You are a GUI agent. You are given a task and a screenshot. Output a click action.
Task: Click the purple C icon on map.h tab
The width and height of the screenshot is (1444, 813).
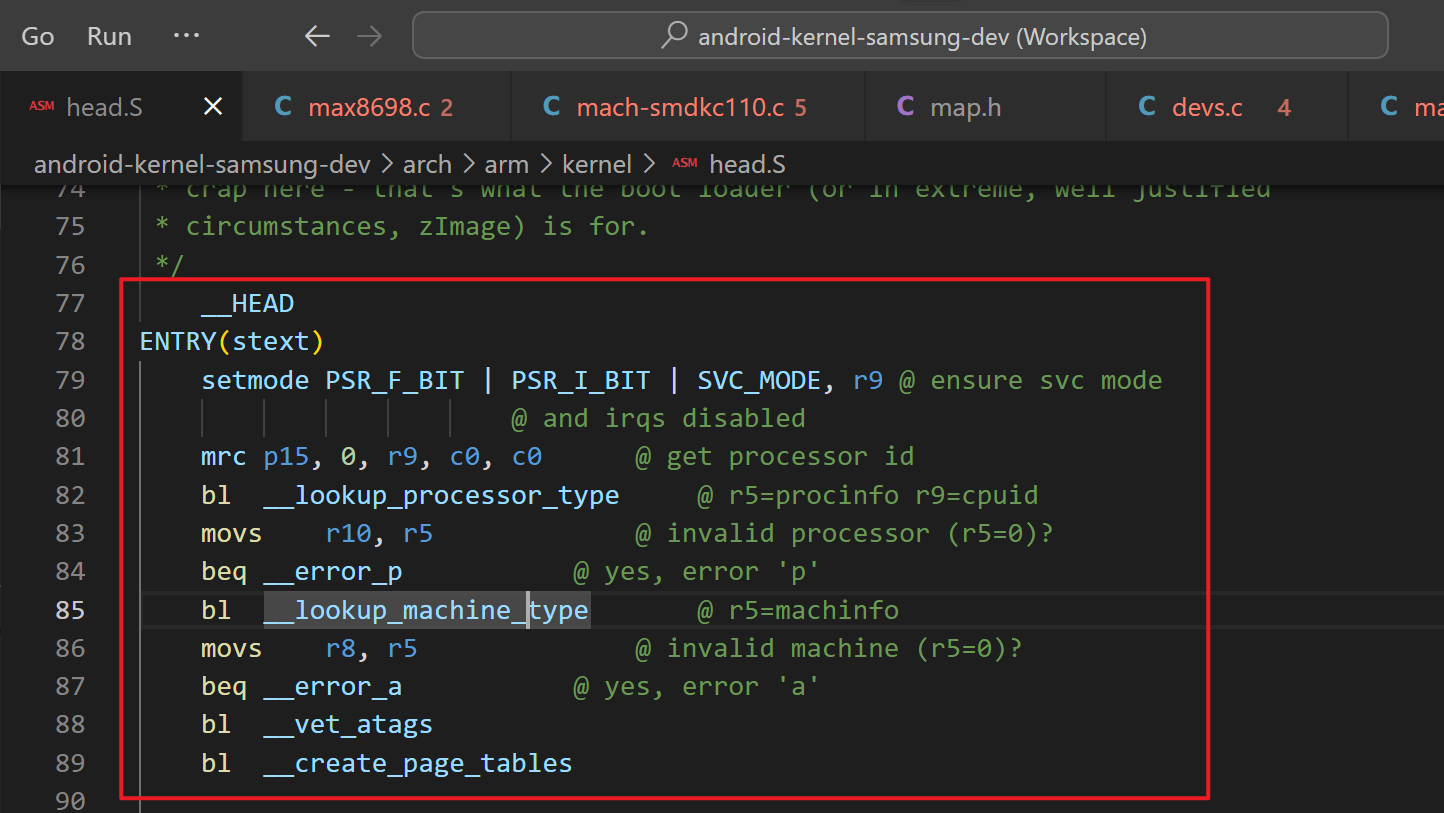pyautogui.click(x=905, y=106)
